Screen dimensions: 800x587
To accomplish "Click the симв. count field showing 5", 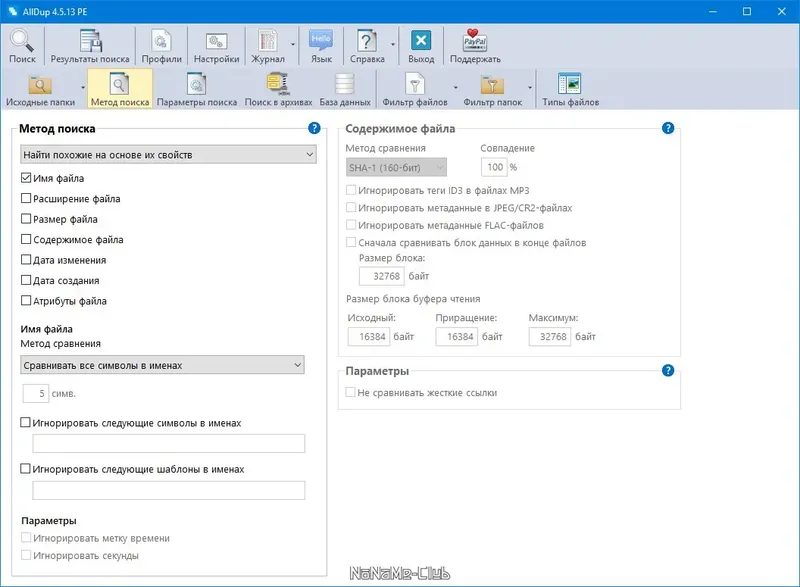I will click(x=36, y=393).
